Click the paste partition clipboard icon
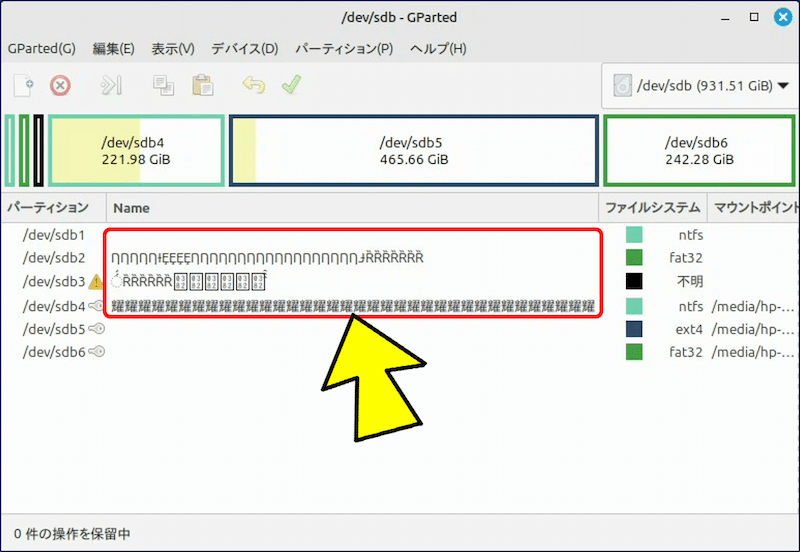Viewport: 800px width, 552px height. click(x=203, y=85)
